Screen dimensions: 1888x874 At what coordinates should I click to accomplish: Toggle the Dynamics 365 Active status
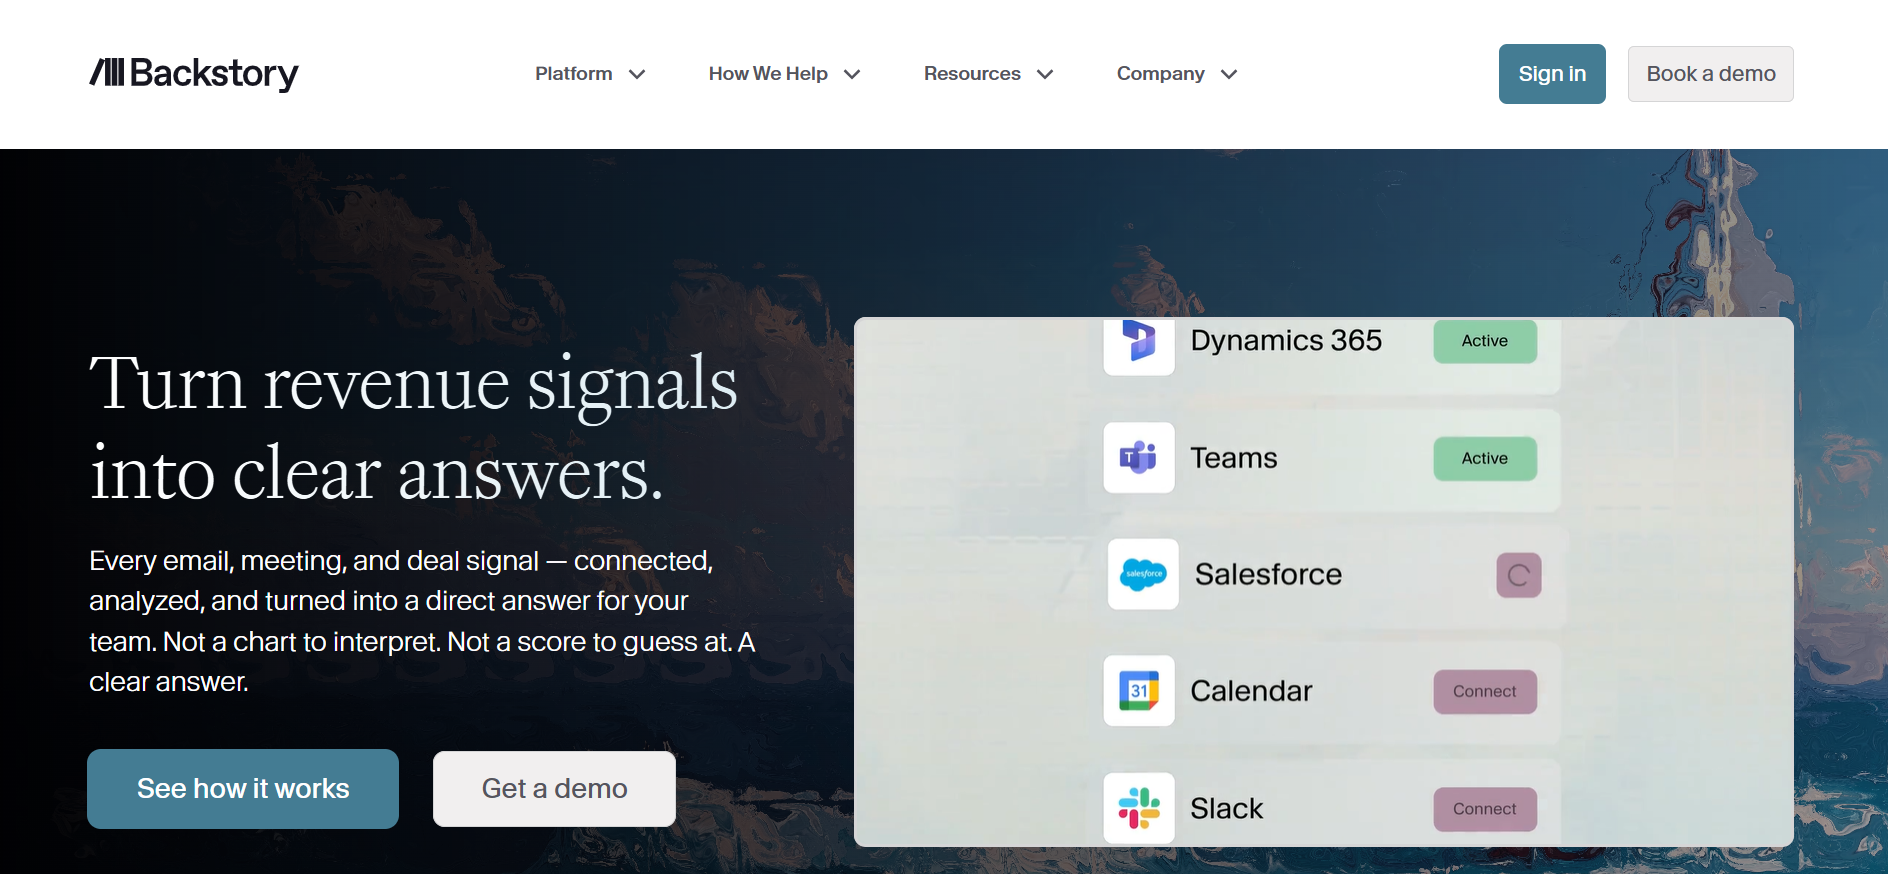1484,341
